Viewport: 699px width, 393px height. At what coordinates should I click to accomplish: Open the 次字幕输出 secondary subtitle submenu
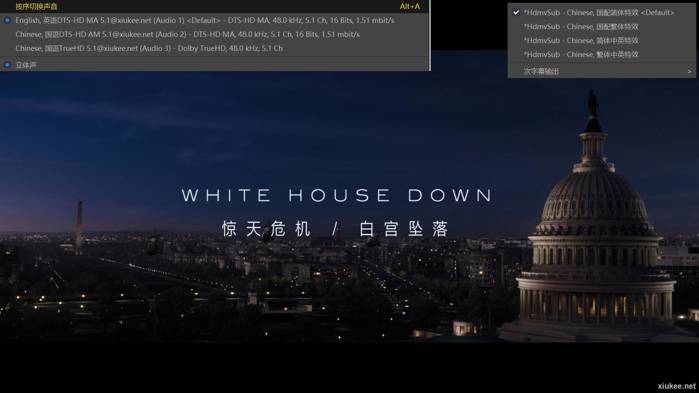(x=601, y=71)
